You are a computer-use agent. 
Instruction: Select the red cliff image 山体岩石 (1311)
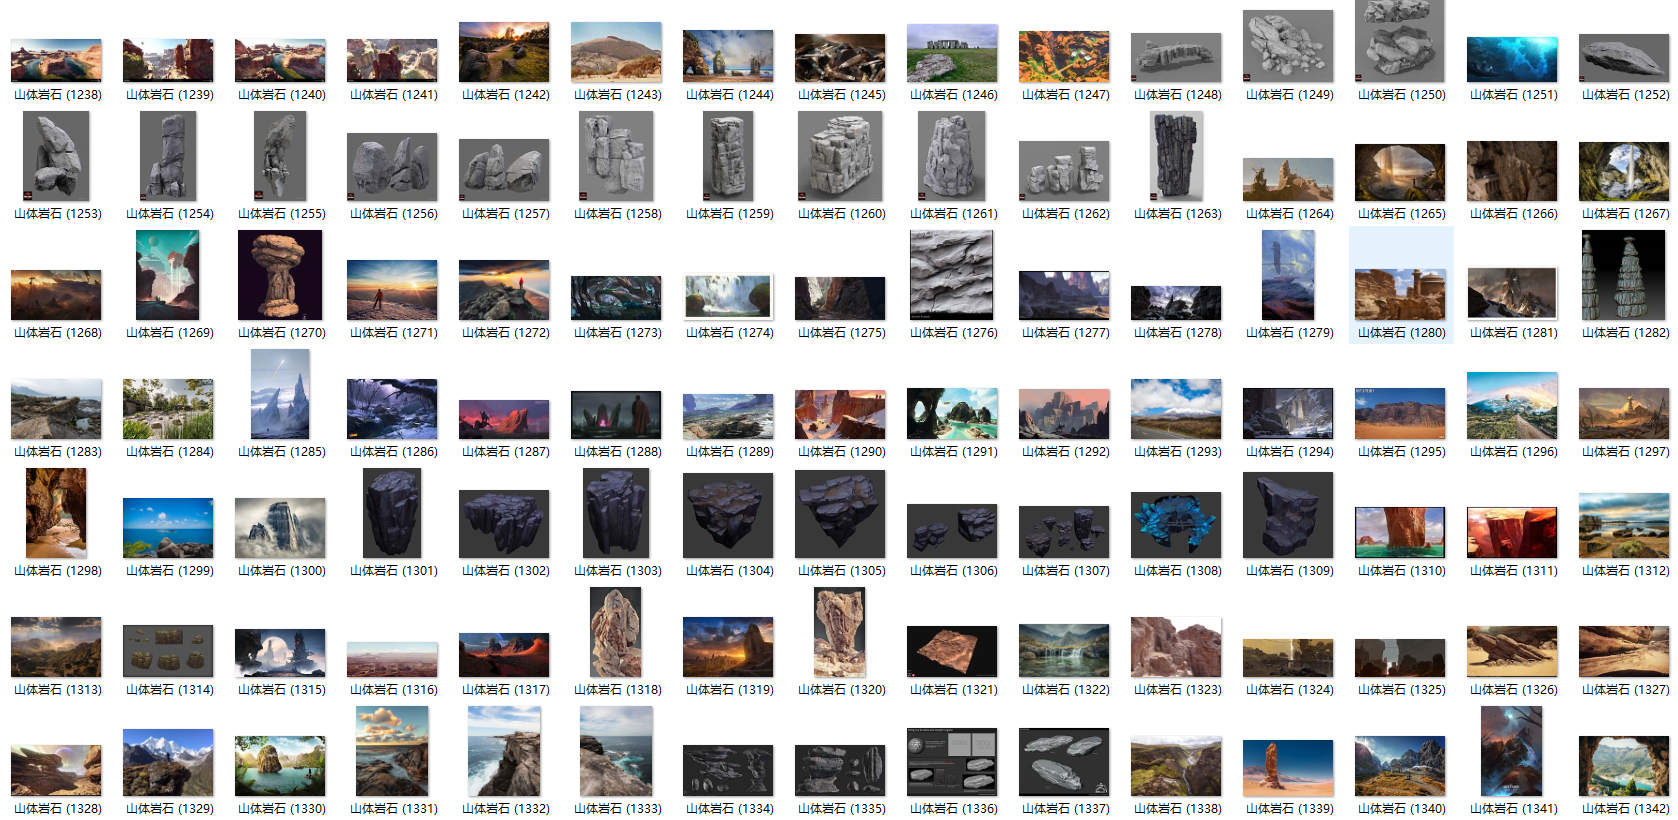click(1512, 531)
